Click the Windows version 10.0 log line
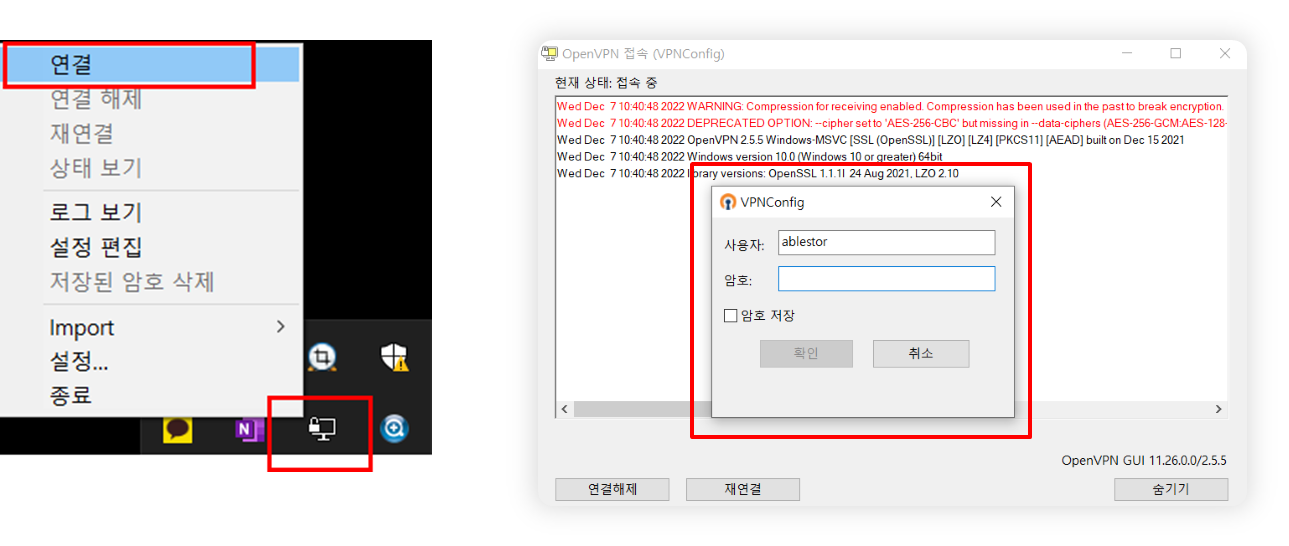This screenshot has height=546, width=1289. [750, 157]
